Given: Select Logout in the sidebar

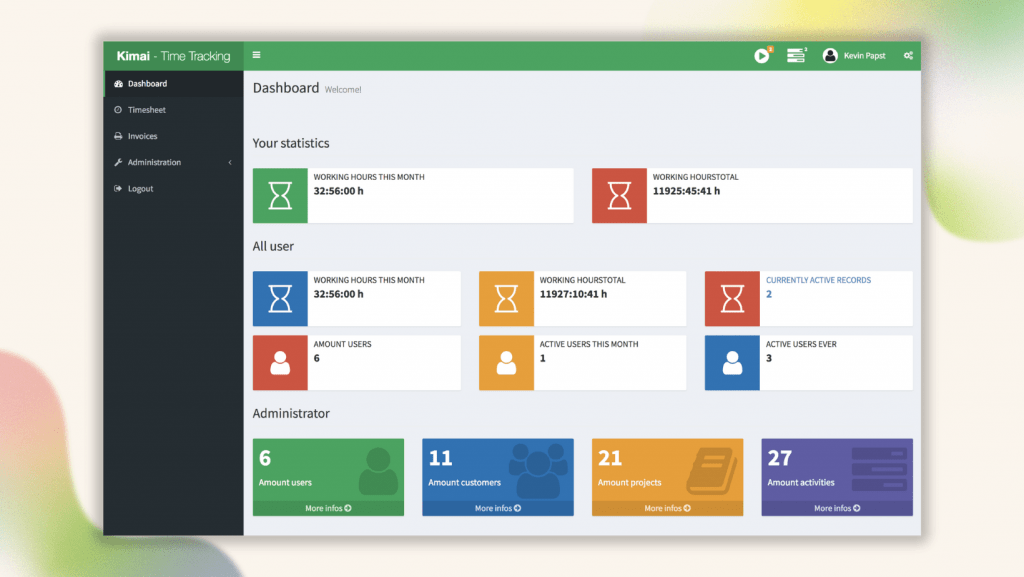Looking at the screenshot, I should 174,189.
